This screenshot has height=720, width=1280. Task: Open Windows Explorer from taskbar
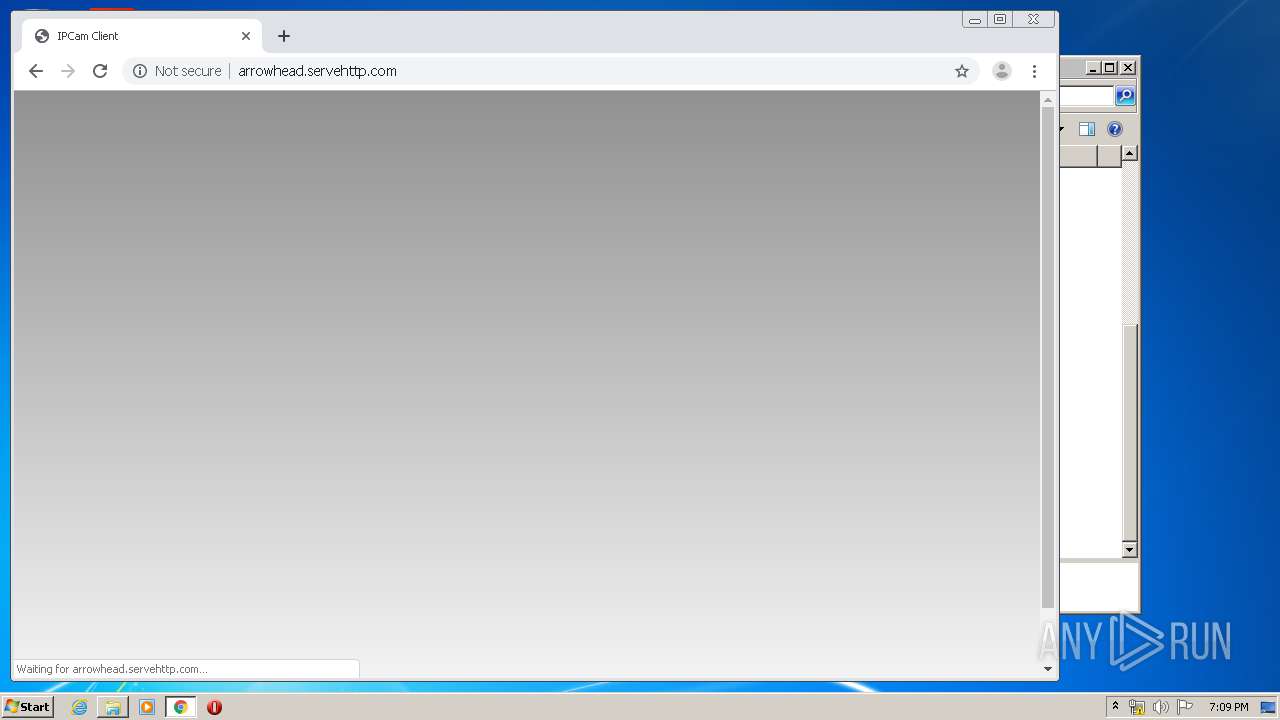(113, 707)
